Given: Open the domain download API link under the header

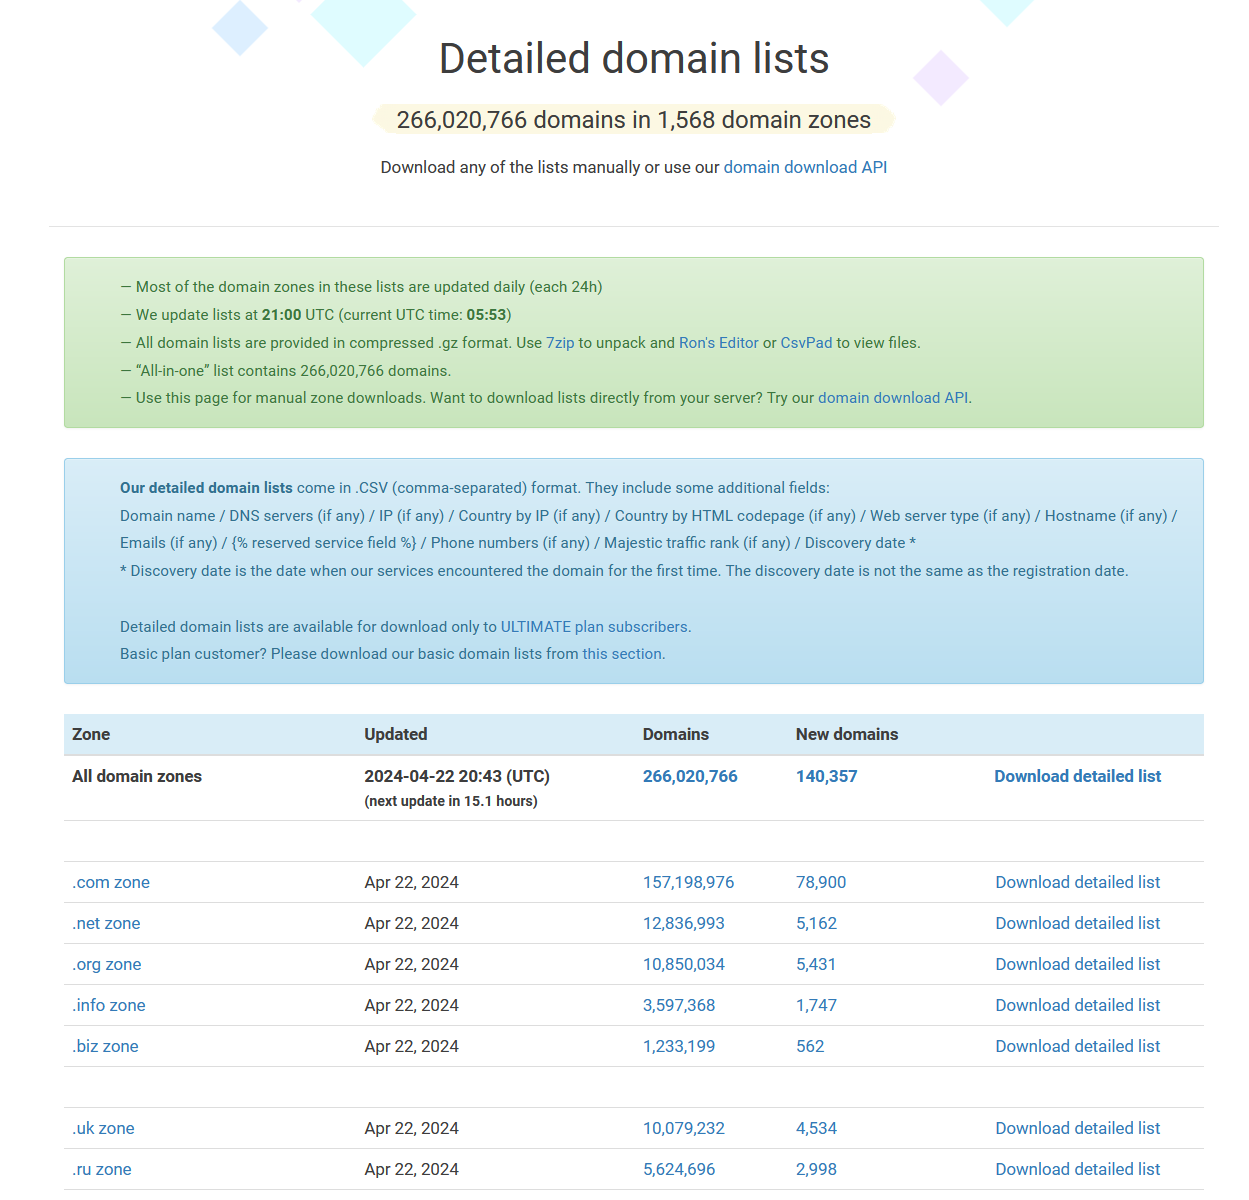Looking at the screenshot, I should click(805, 167).
